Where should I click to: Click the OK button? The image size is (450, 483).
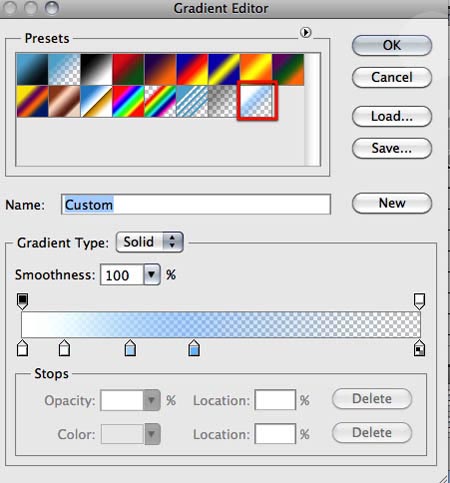392,45
